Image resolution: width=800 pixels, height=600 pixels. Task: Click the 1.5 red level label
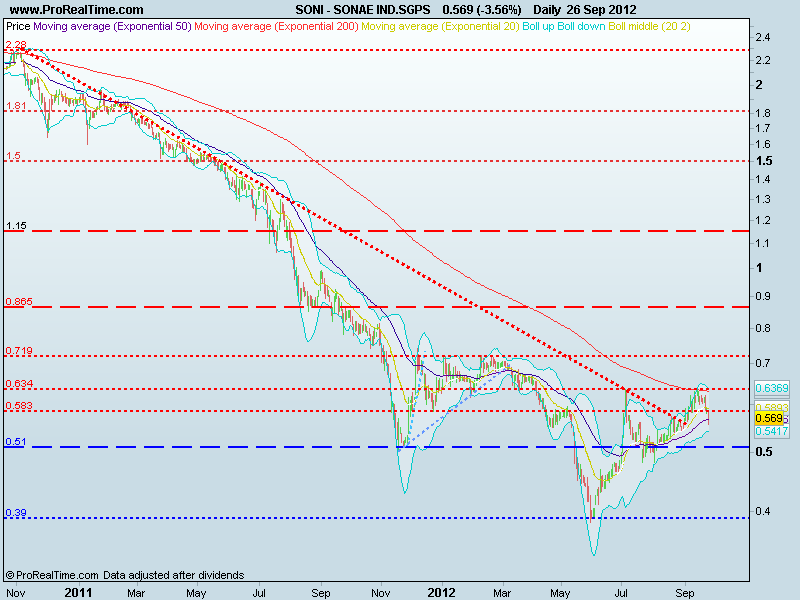pyautogui.click(x=13, y=156)
